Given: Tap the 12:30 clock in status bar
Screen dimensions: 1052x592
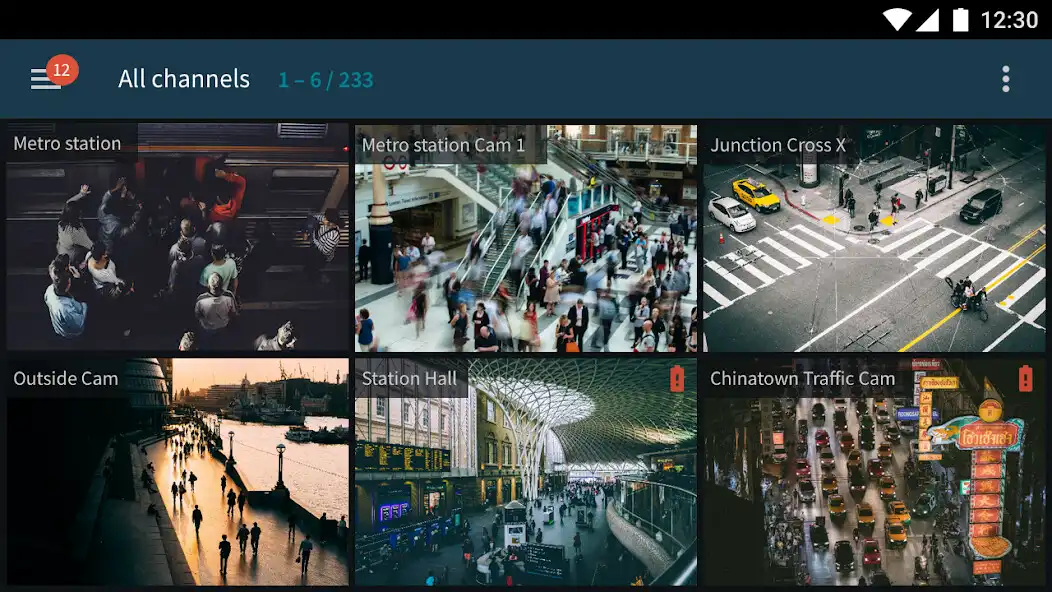Looking at the screenshot, I should tap(1009, 19).
